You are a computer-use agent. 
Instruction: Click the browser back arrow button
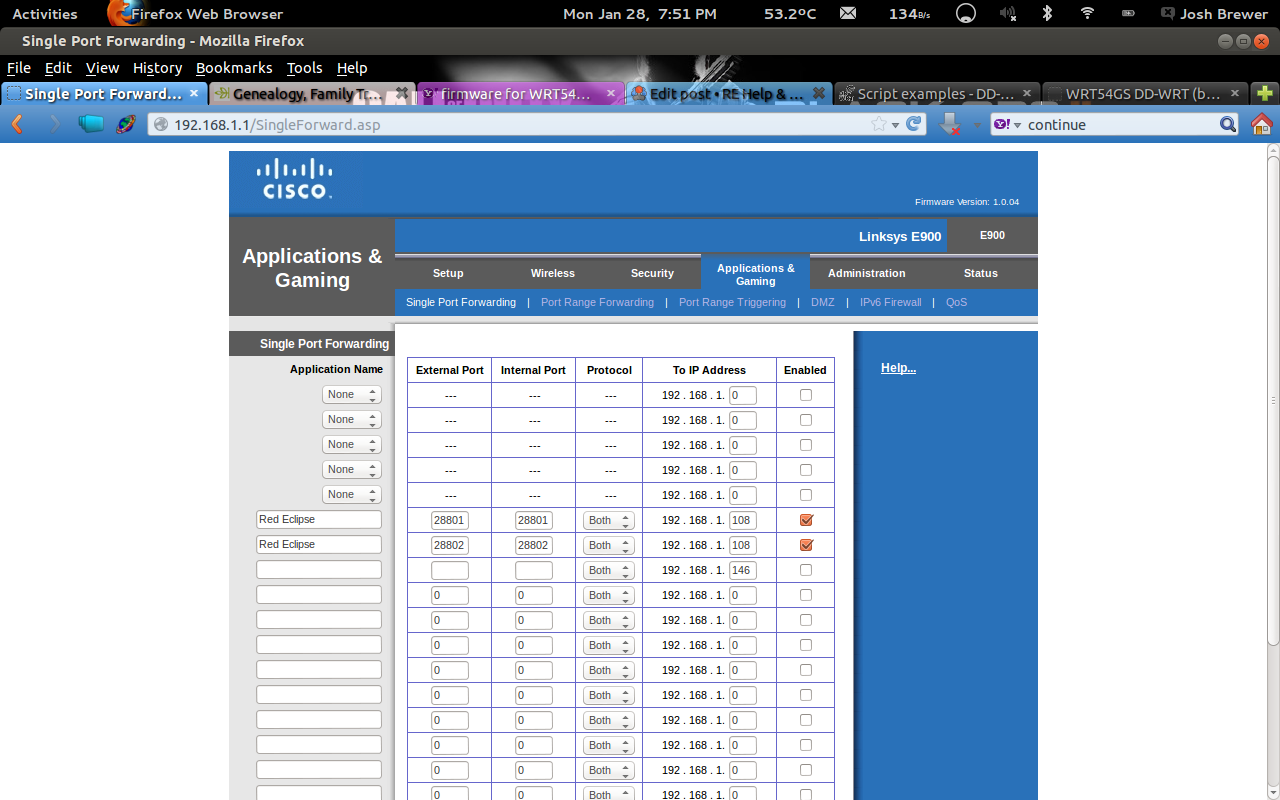click(x=17, y=124)
